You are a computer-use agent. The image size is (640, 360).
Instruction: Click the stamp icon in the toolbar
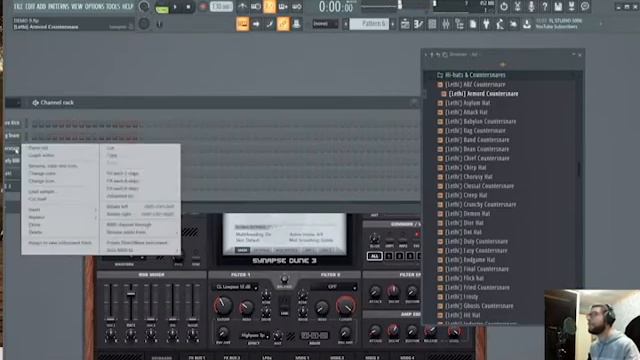[x=296, y=24]
